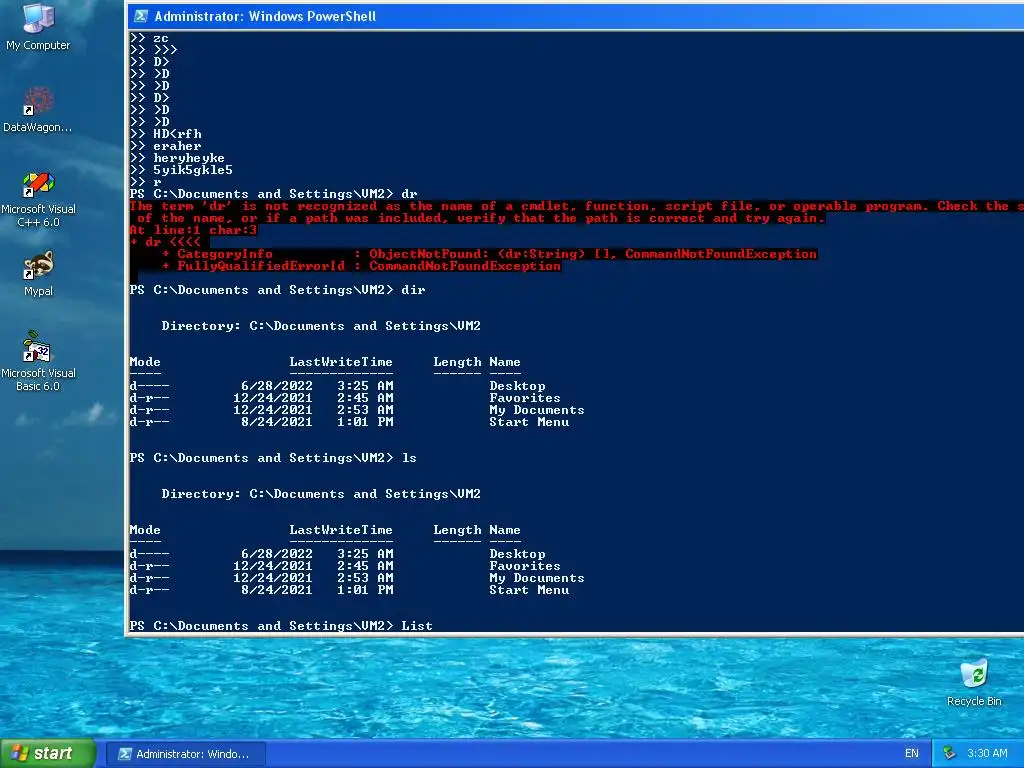Image resolution: width=1024 pixels, height=768 pixels.
Task: Click the 'List' text on the last prompt line
Action: click(x=417, y=626)
